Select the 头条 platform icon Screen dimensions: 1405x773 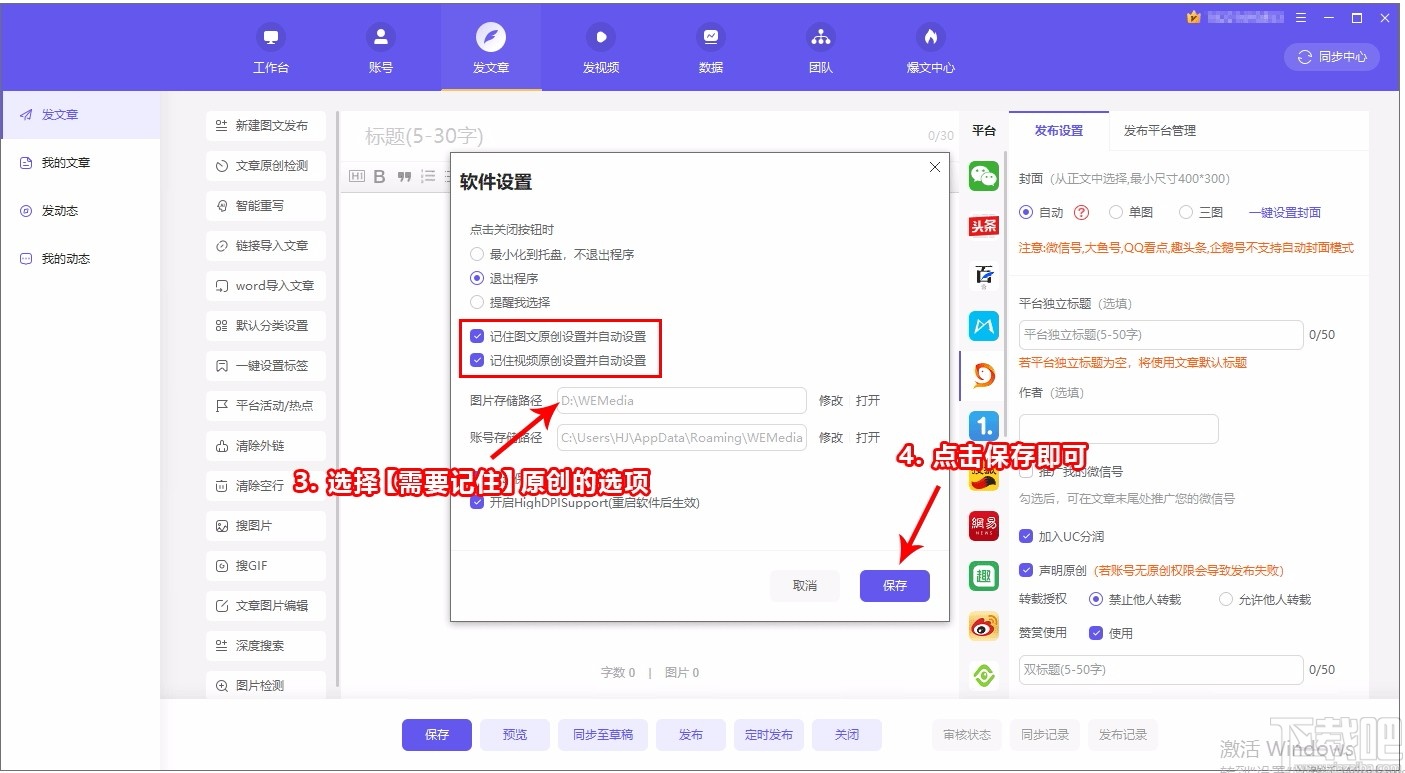(x=983, y=225)
